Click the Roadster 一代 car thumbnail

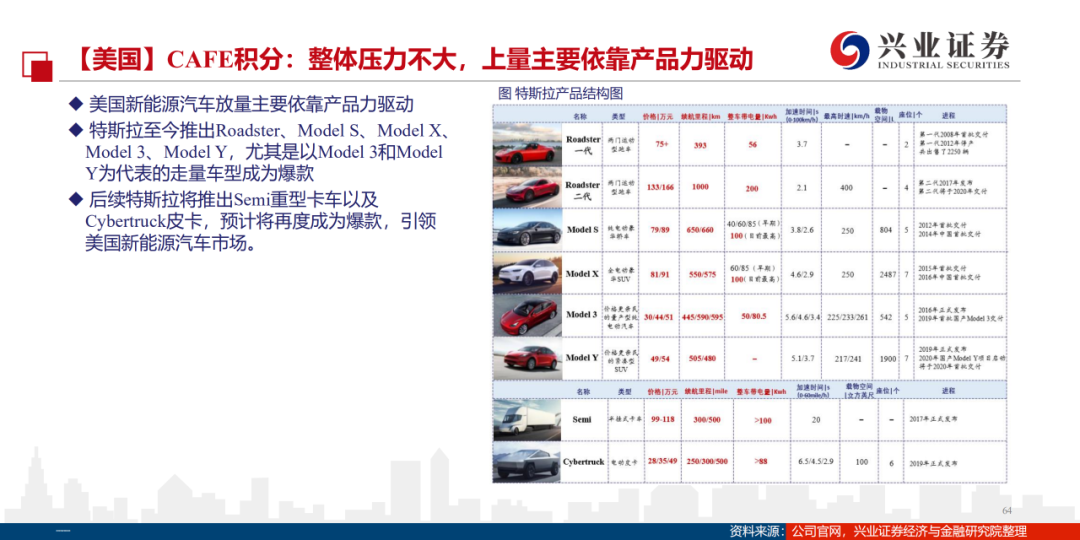pos(527,143)
